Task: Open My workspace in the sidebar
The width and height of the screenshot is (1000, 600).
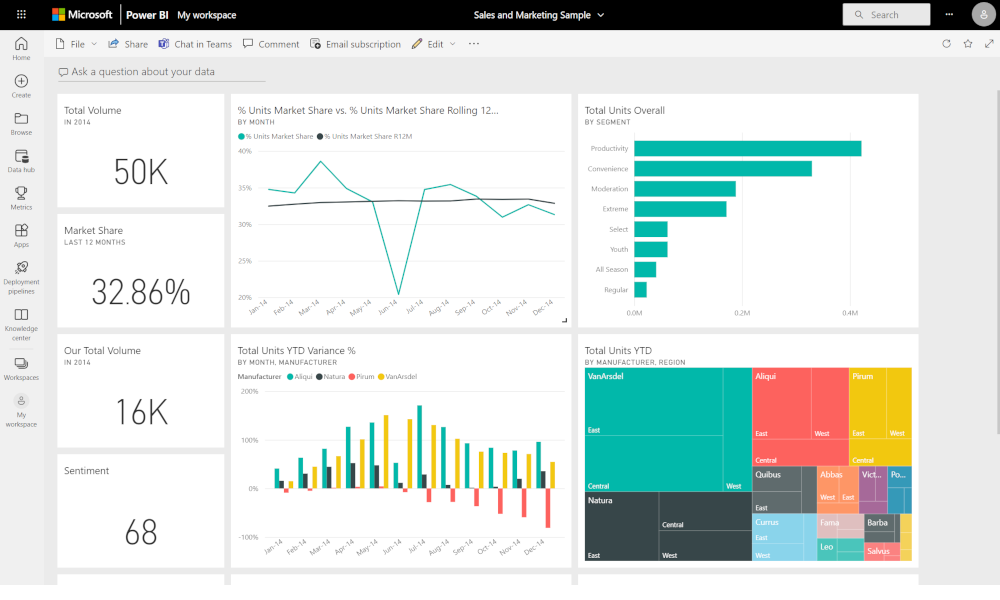Action: pos(21,411)
